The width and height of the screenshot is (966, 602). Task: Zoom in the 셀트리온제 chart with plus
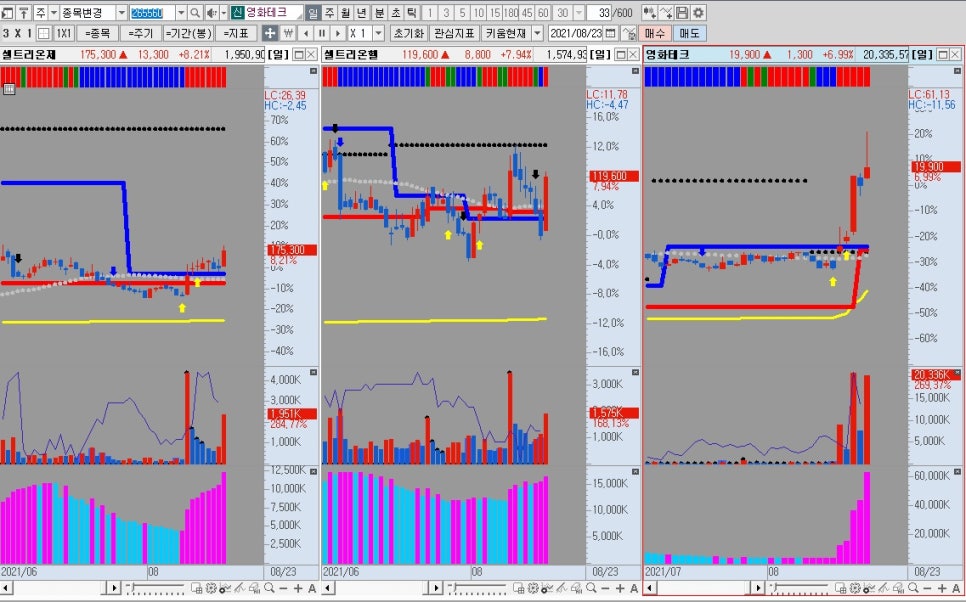[x=298, y=588]
